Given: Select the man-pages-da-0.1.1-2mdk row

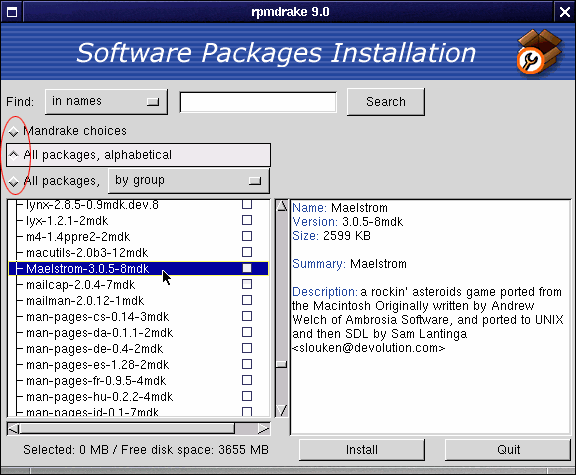Looking at the screenshot, I should pyautogui.click(x=138, y=333).
